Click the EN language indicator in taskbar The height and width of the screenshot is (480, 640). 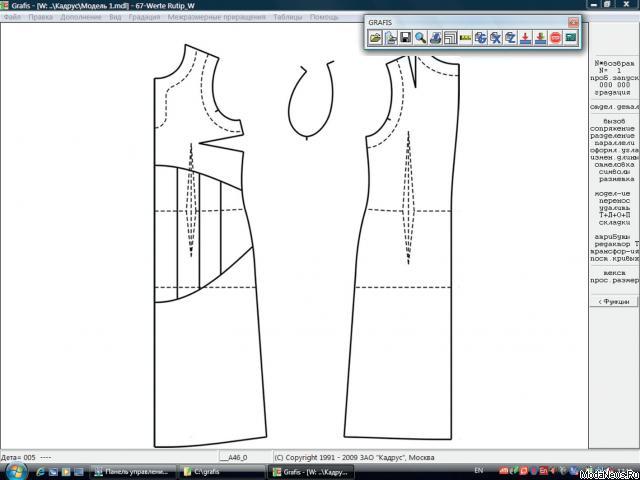[479, 471]
